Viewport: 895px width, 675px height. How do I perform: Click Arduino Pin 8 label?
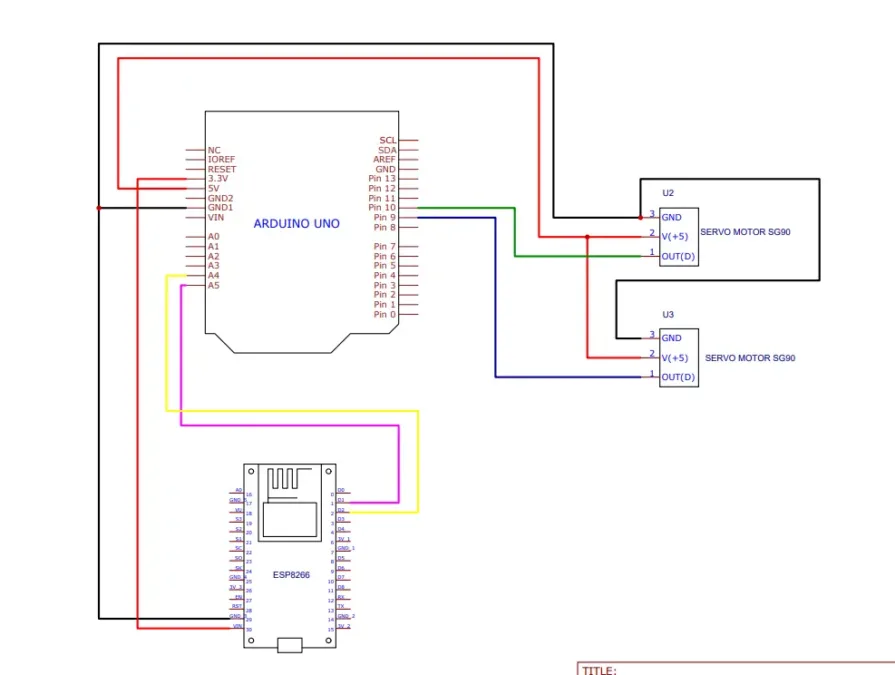tap(385, 227)
